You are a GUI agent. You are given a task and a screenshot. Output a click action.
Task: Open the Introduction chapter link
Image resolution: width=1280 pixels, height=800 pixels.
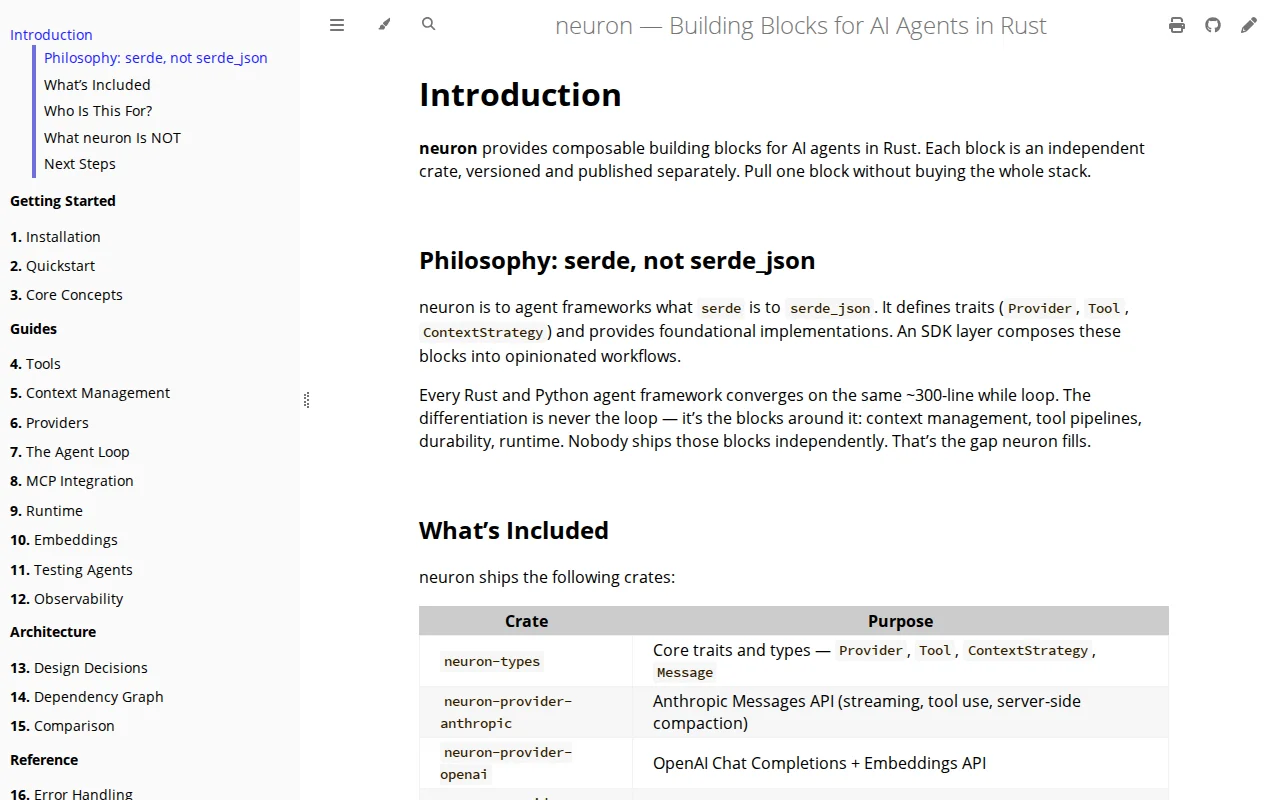point(51,34)
